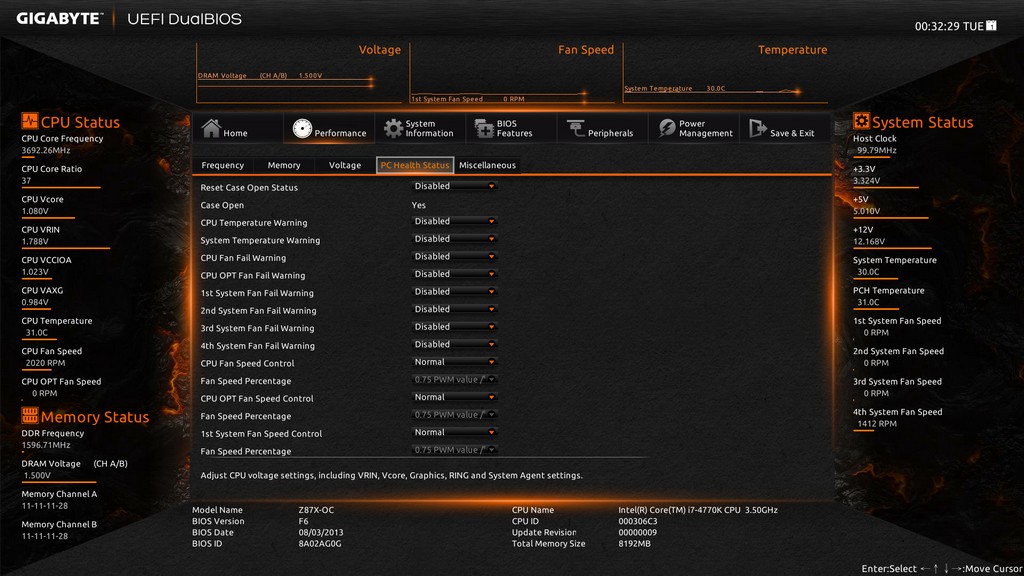Switch to the Miscellaneous tab
Image resolution: width=1024 pixels, height=576 pixels.
(487, 165)
